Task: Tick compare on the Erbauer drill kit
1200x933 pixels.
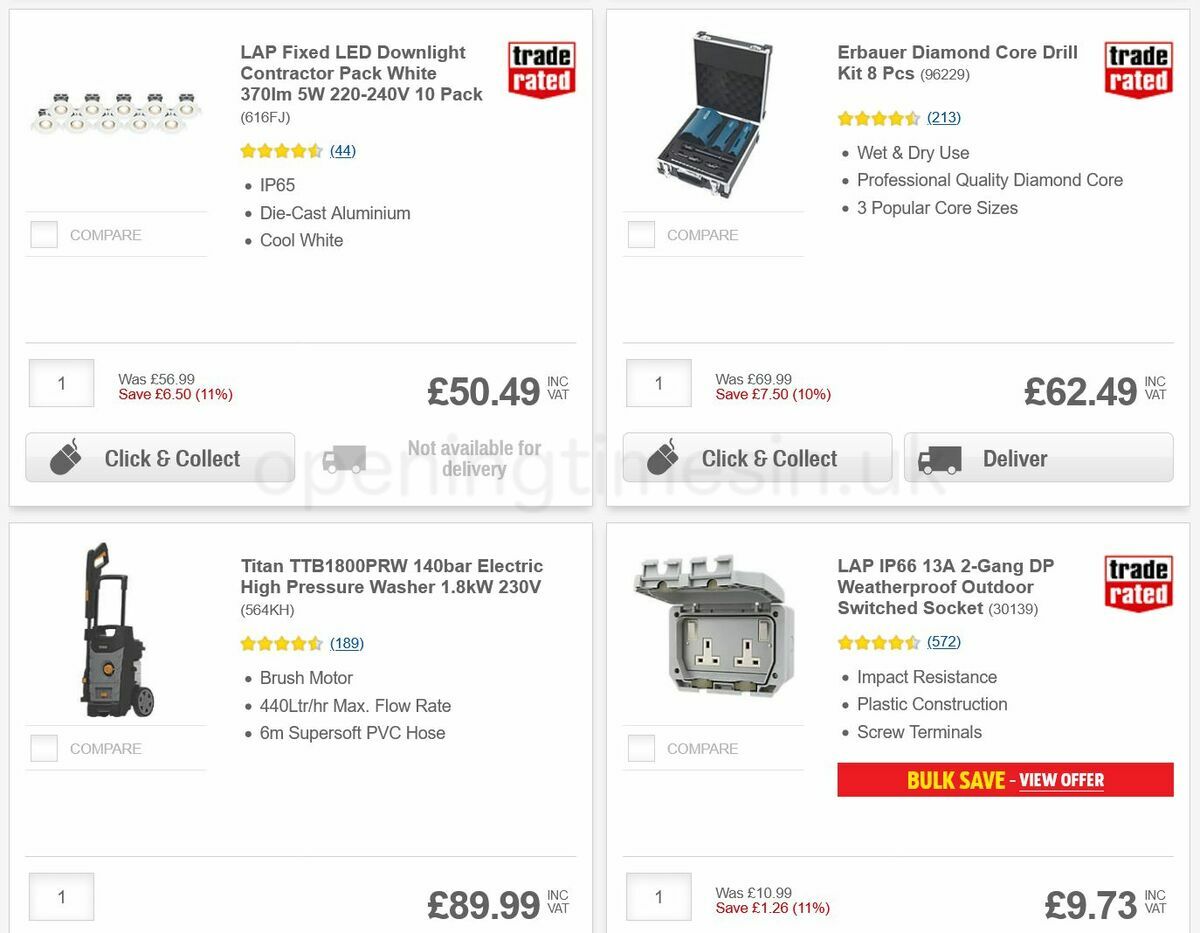Action: click(x=641, y=234)
